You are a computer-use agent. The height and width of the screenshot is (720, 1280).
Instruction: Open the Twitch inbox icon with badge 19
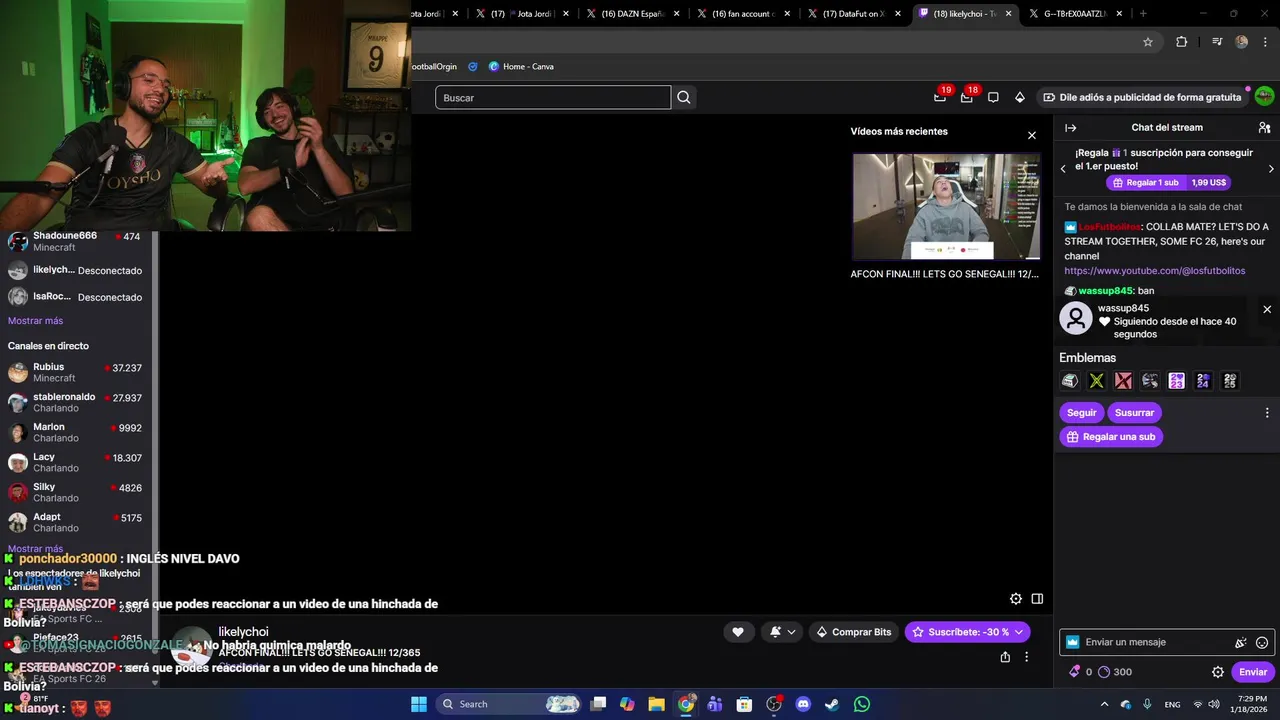[940, 97]
